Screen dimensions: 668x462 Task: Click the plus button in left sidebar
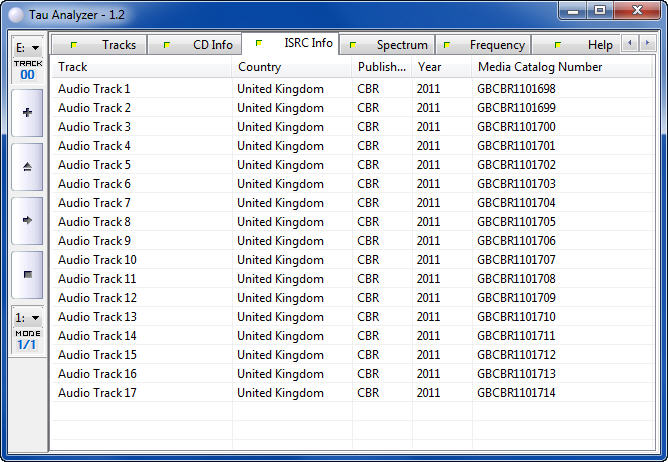coord(27,112)
